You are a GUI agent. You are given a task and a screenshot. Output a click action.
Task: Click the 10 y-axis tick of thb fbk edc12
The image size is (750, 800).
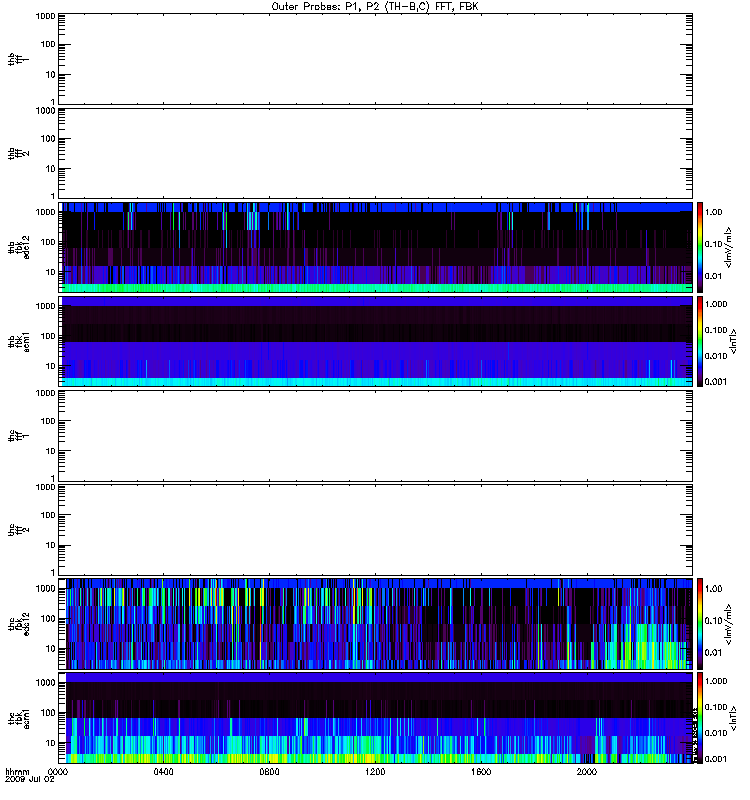coord(51,272)
